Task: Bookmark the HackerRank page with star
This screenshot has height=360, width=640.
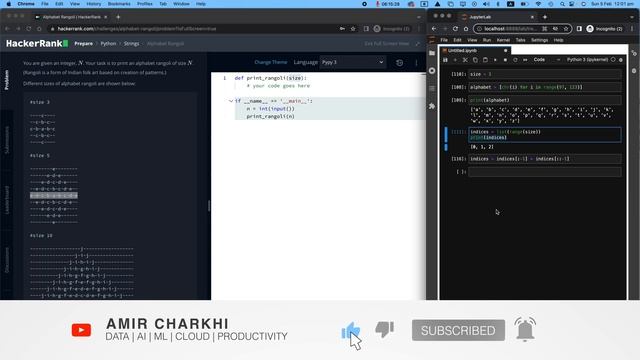Action: 353,29
